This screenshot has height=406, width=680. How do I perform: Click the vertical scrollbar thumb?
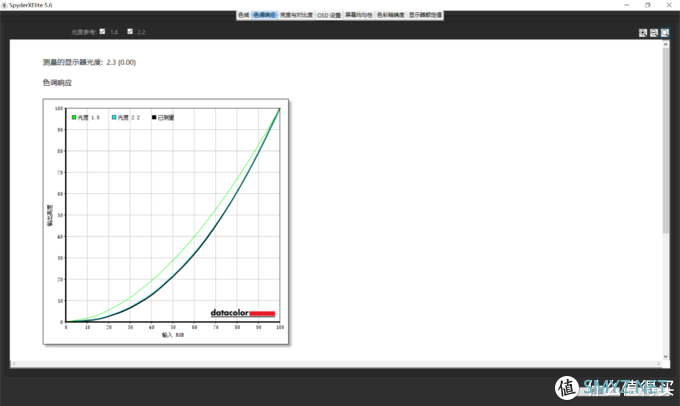(666, 141)
